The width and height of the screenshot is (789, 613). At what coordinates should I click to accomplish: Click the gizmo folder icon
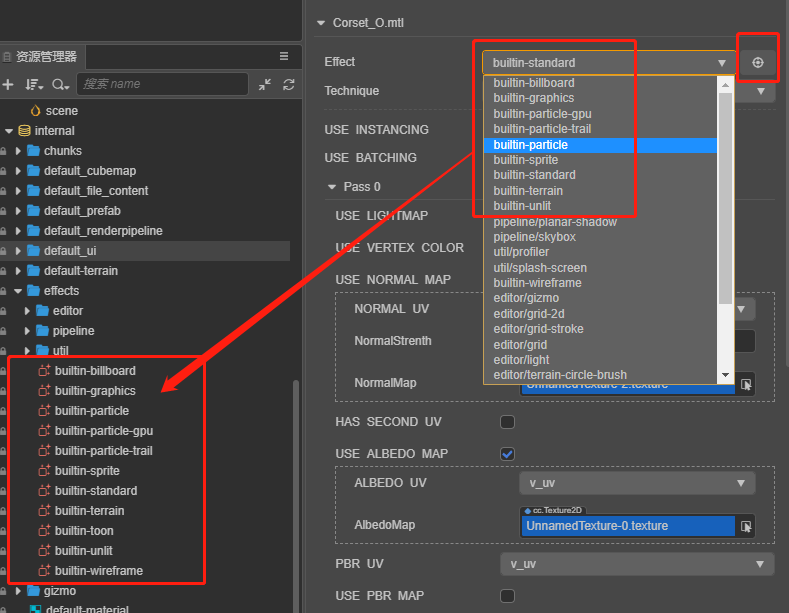[x=33, y=590]
